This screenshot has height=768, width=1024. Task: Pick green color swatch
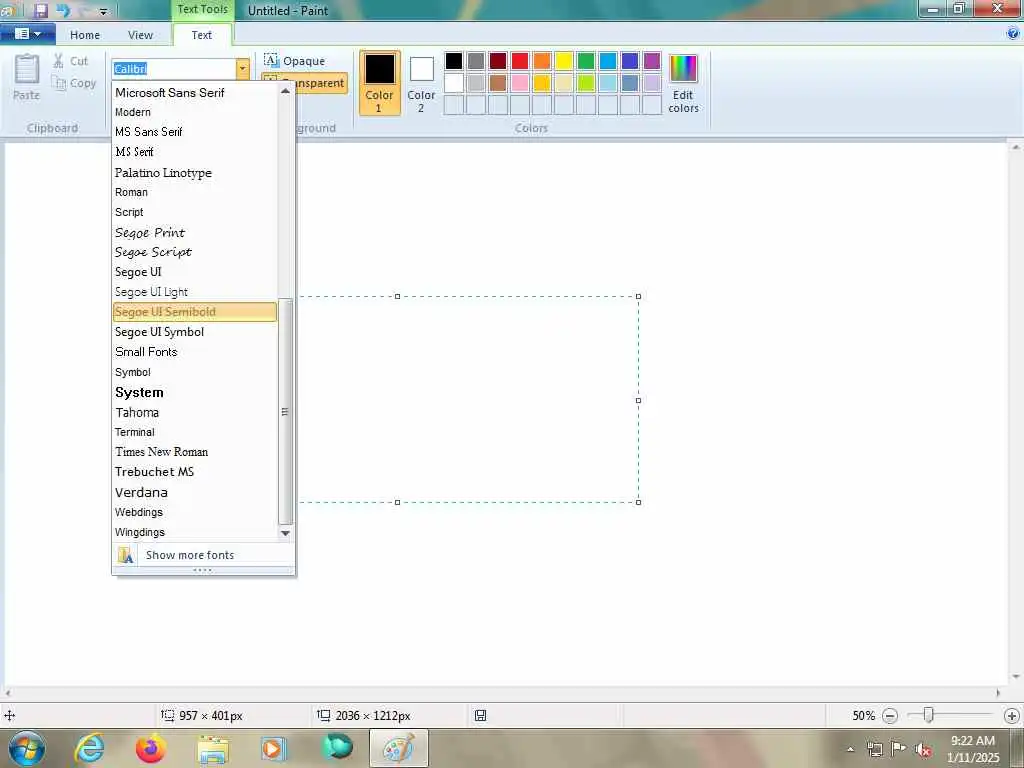(x=586, y=61)
